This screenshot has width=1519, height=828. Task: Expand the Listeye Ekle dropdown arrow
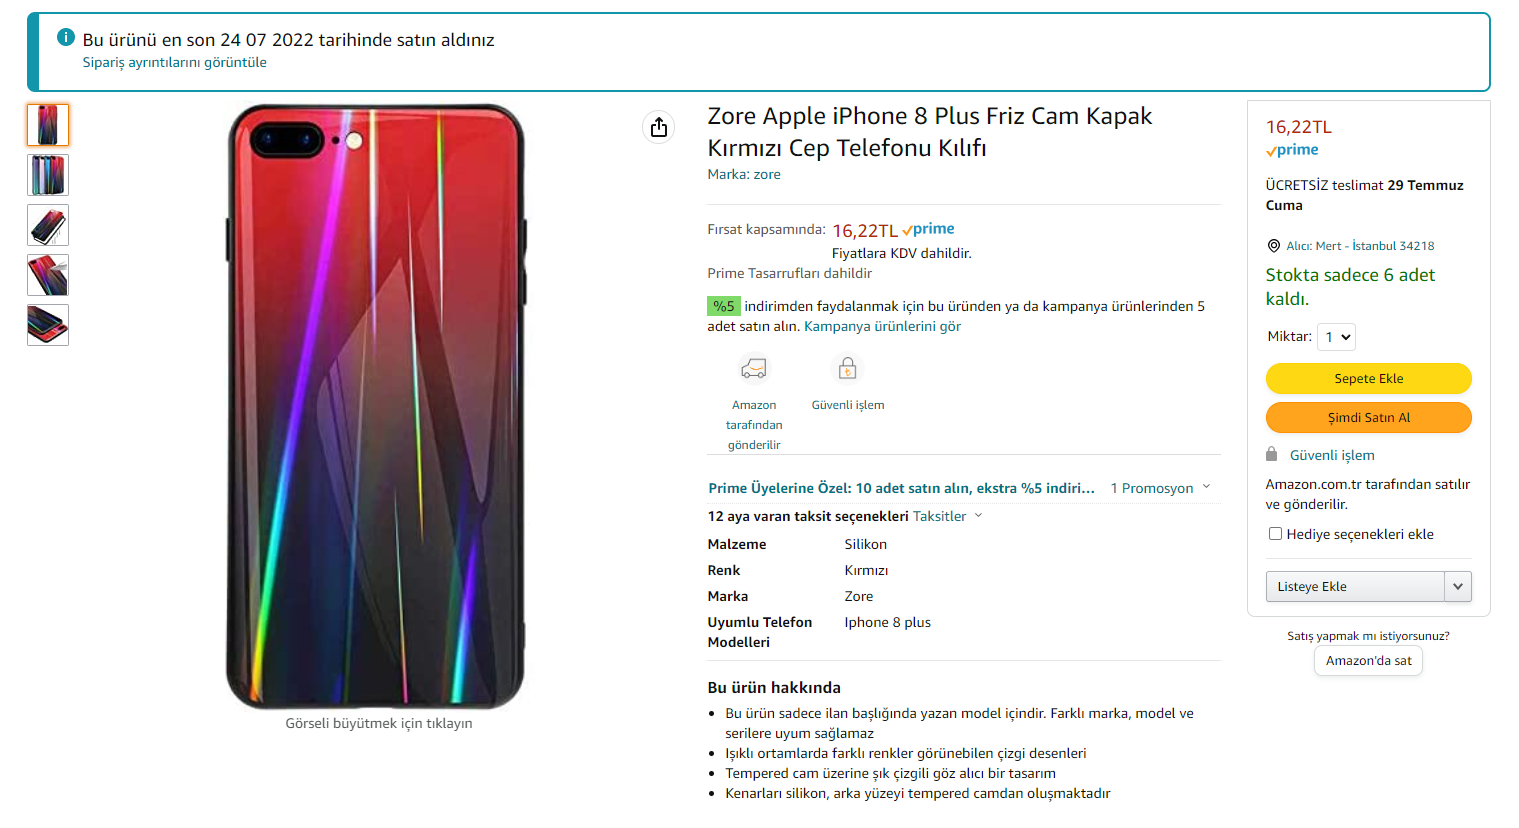1457,587
